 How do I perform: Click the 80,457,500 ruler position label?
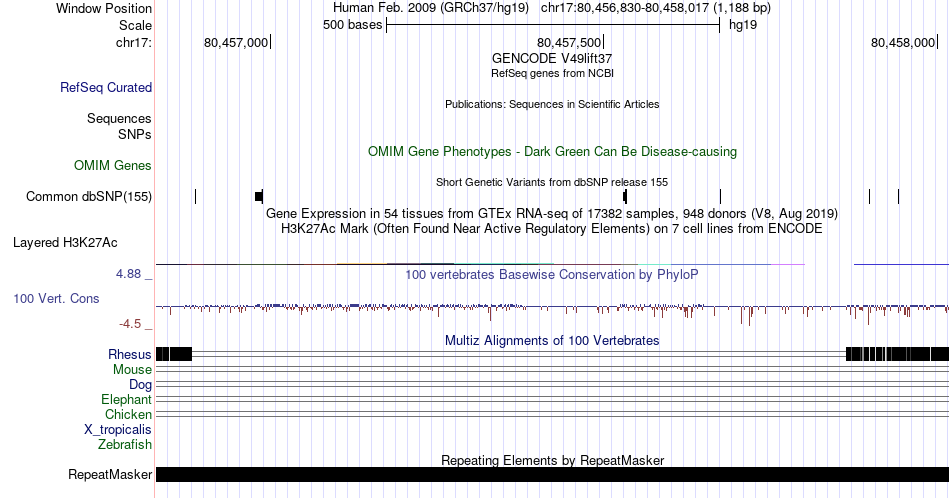[x=569, y=42]
